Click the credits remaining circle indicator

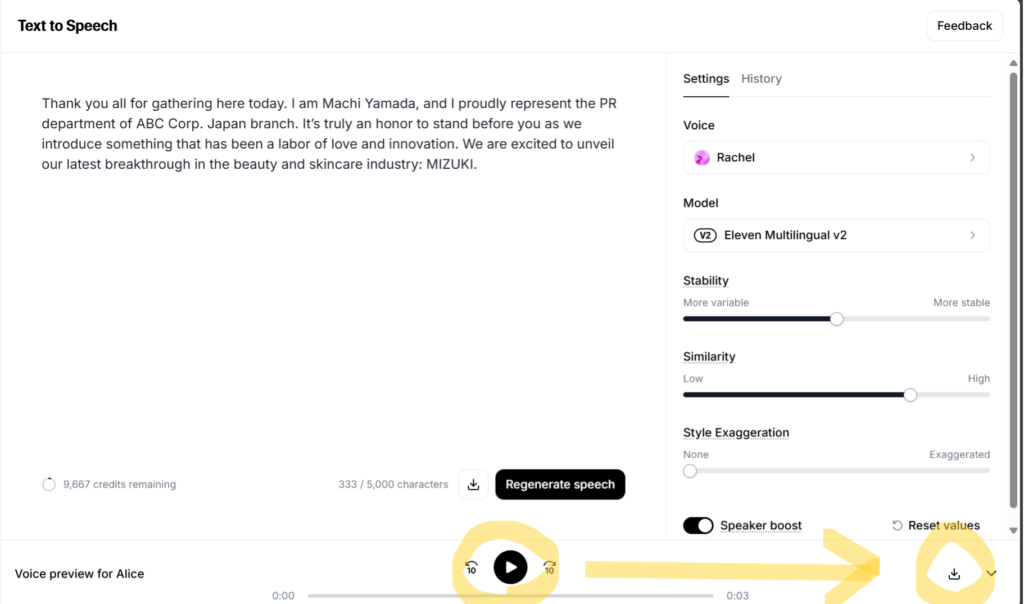(x=49, y=484)
